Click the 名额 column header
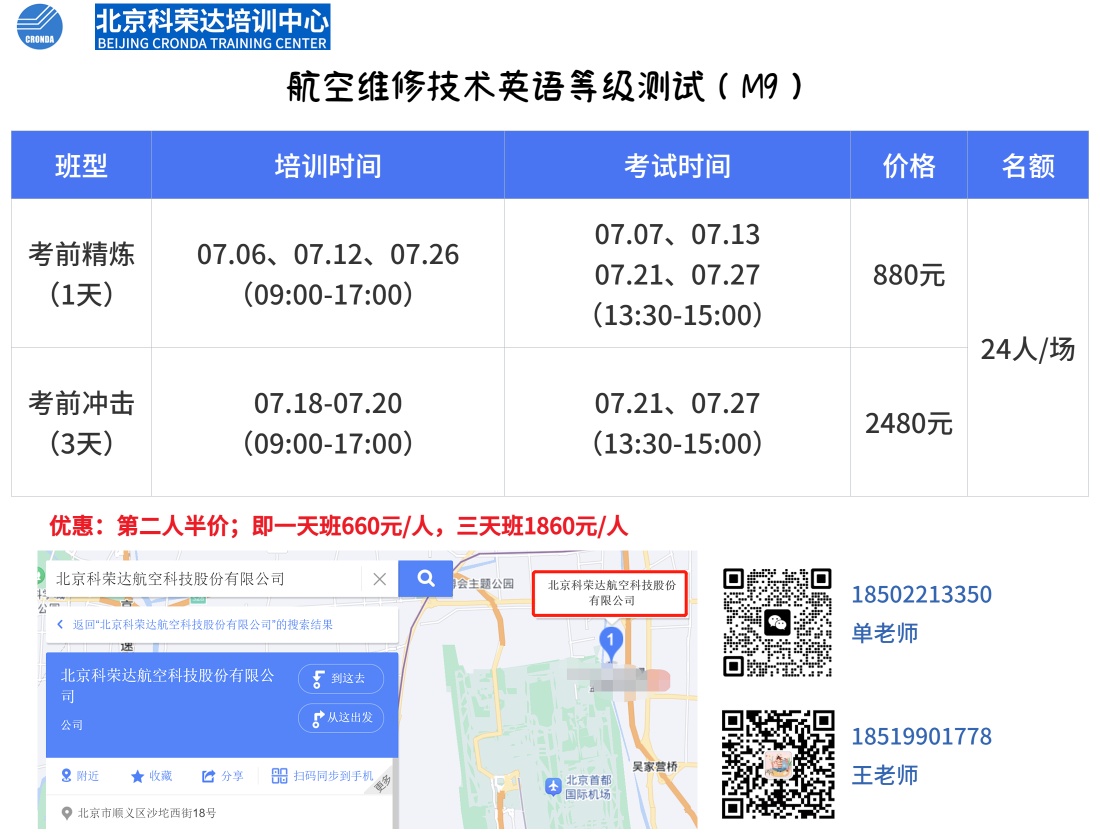Viewport: 1100px width, 836px height. [1028, 166]
